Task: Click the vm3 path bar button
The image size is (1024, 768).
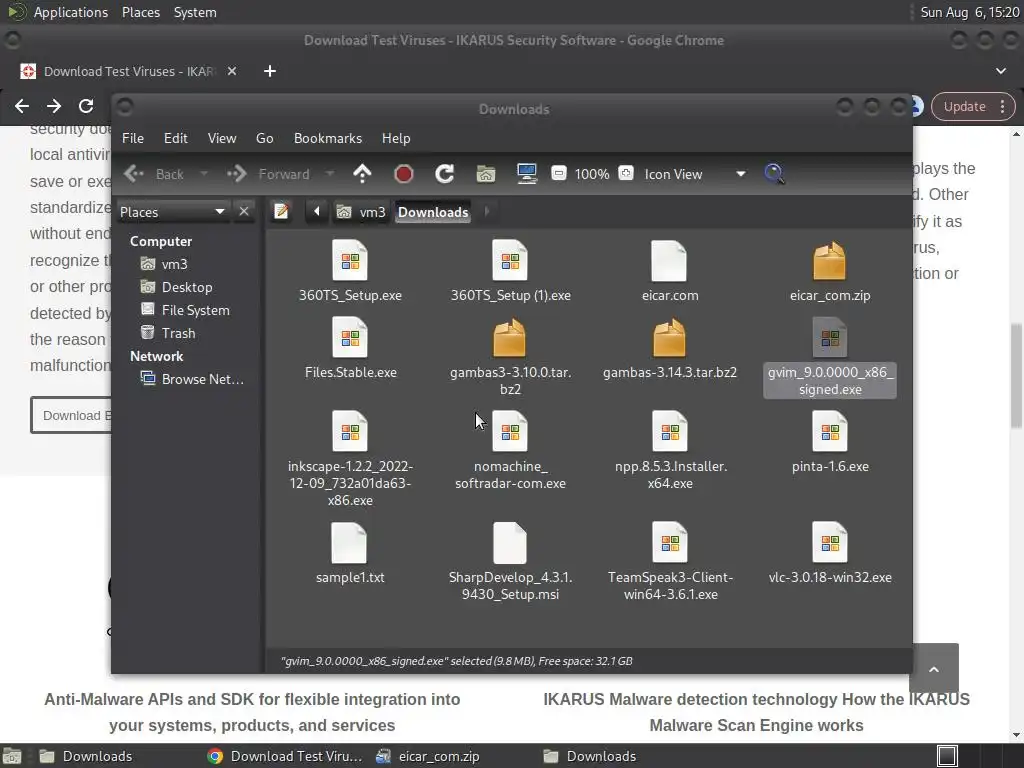Action: point(361,212)
